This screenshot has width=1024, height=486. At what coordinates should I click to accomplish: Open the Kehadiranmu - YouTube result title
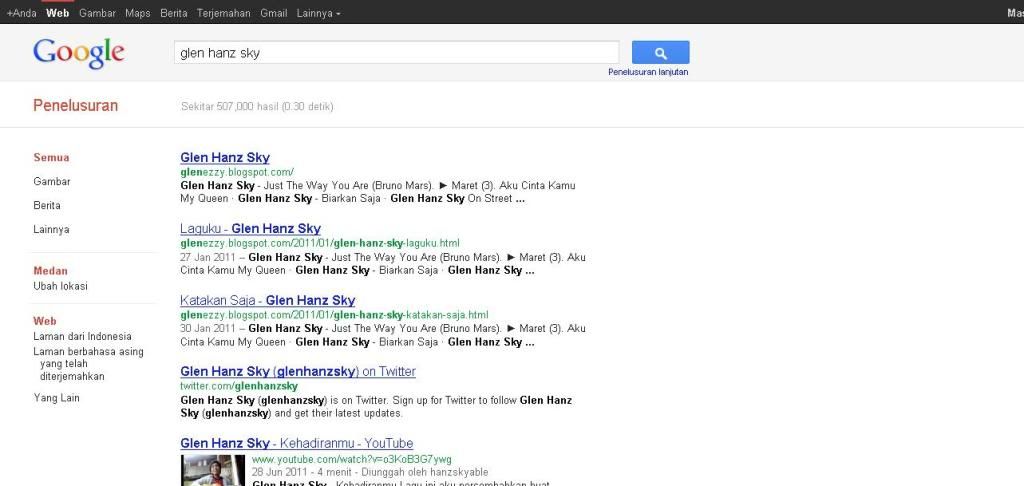click(x=296, y=444)
